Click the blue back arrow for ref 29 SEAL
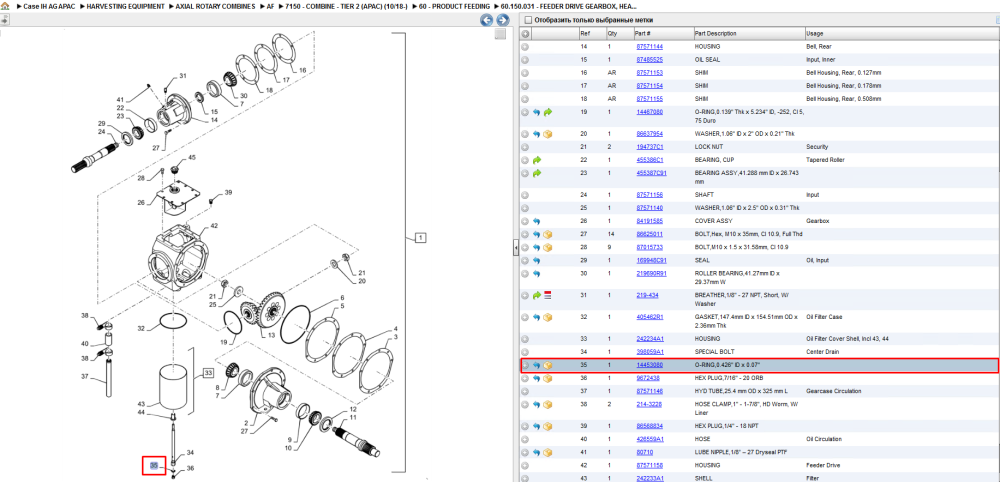 pos(536,261)
